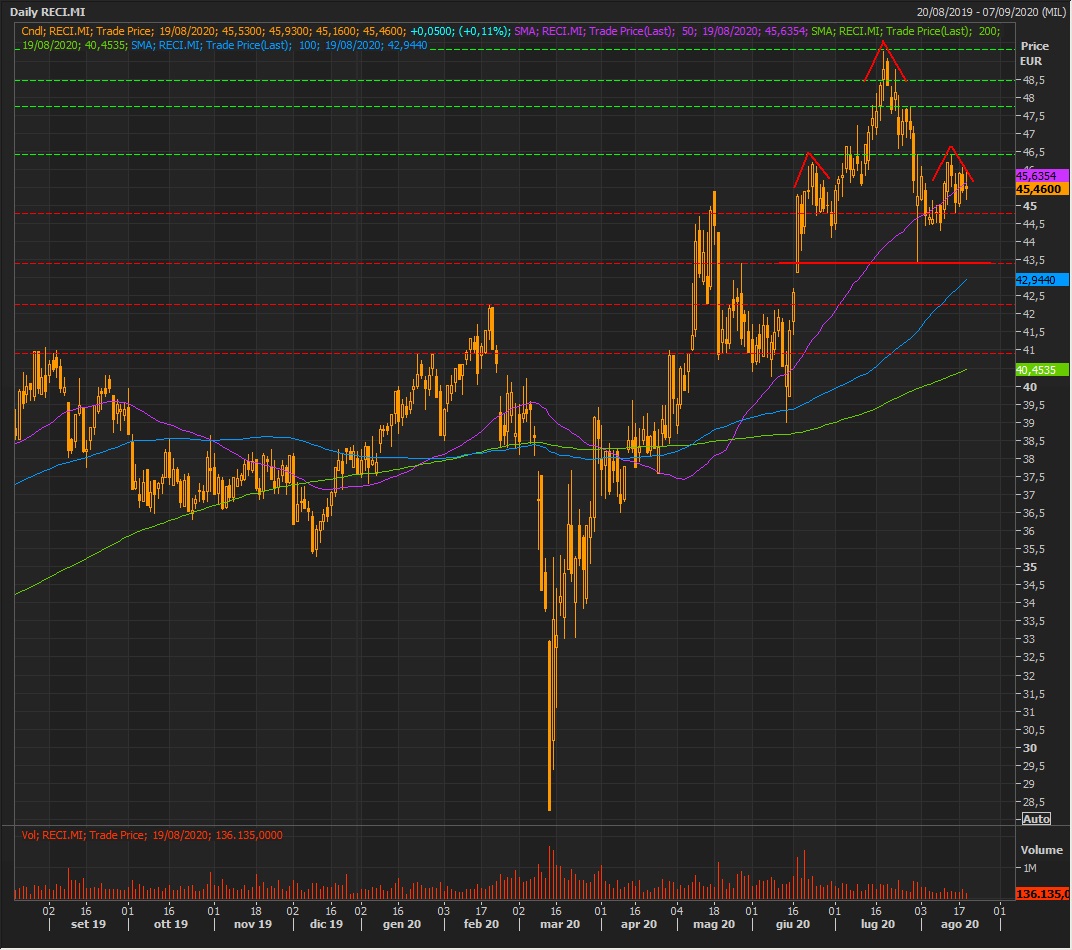Select the blue 42,9440 SMA 100 price tag

point(1037,278)
